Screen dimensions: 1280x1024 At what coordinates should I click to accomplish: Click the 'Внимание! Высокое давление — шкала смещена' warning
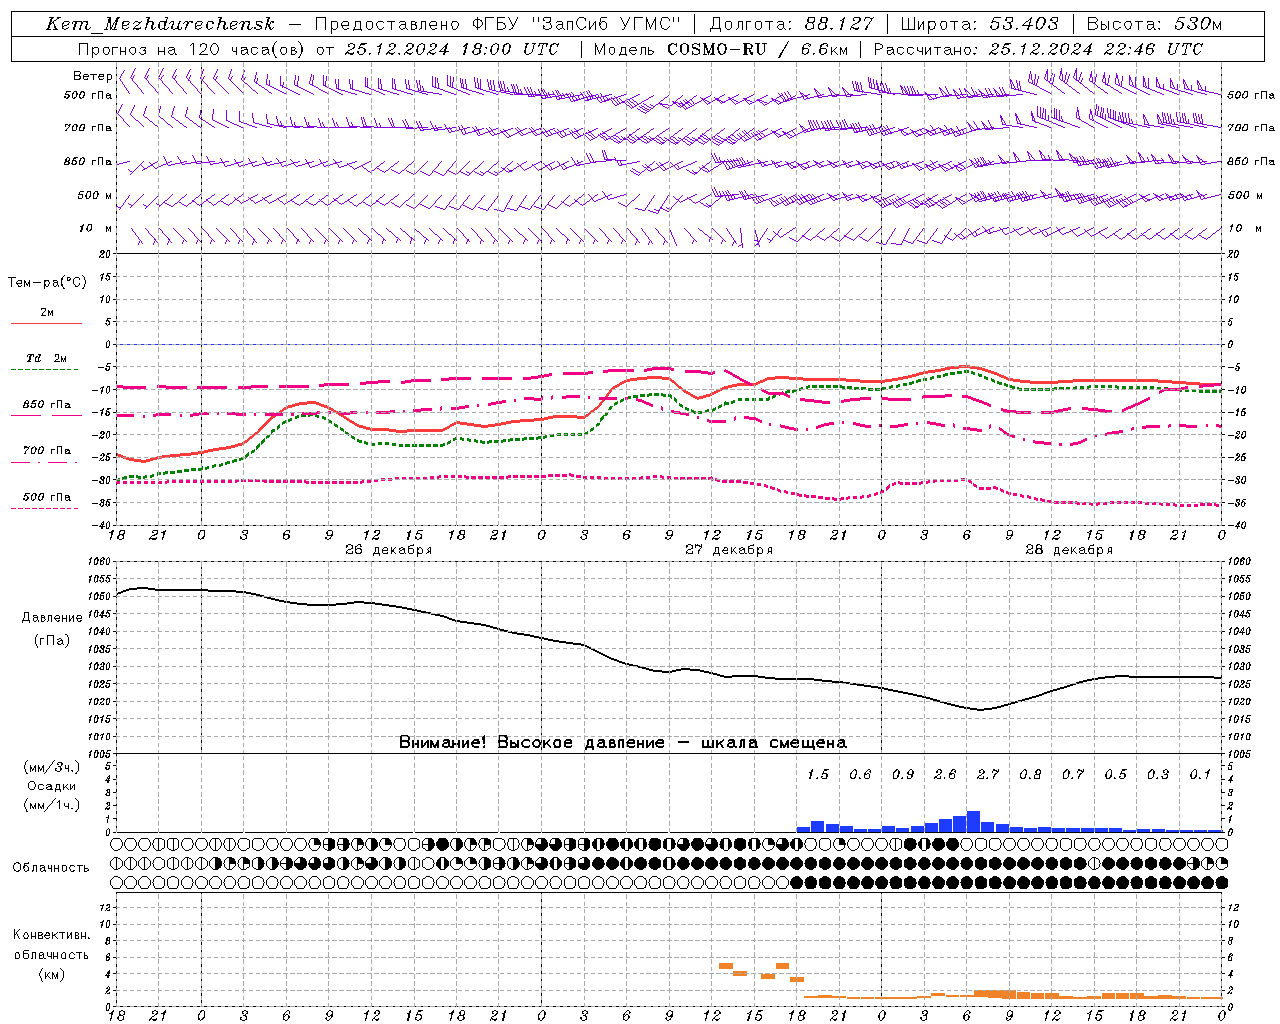[623, 742]
